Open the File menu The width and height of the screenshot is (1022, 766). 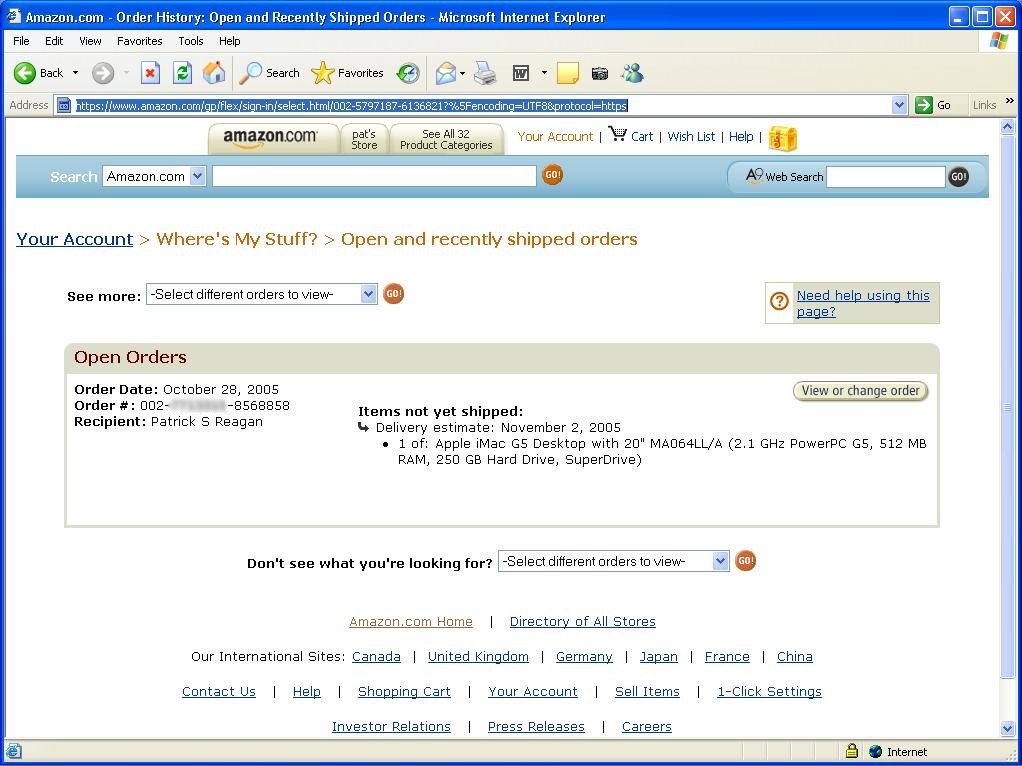click(x=21, y=41)
